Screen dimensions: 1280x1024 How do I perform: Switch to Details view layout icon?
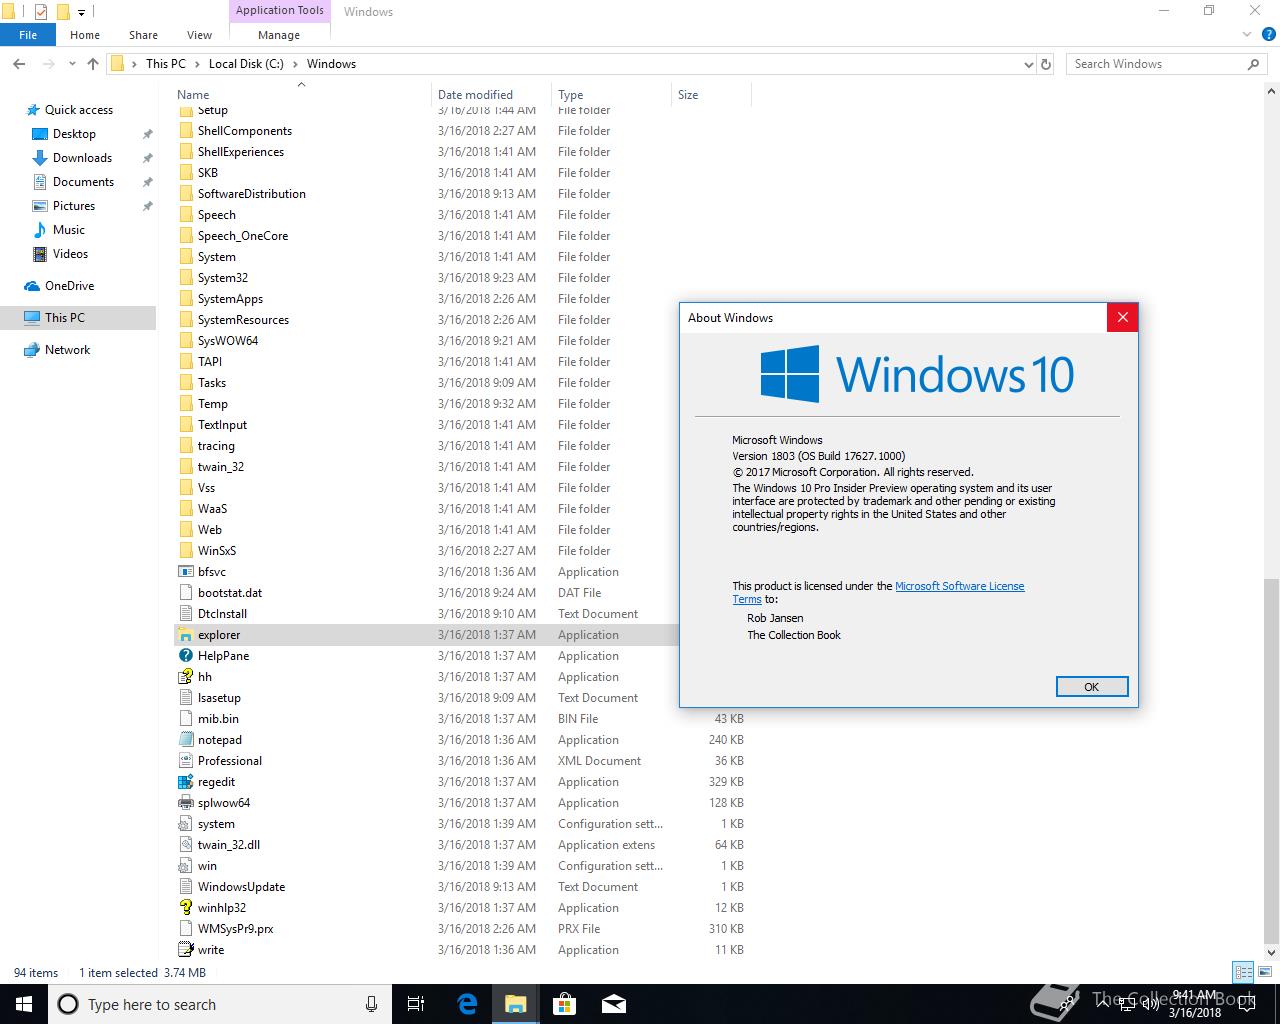[x=1243, y=972]
